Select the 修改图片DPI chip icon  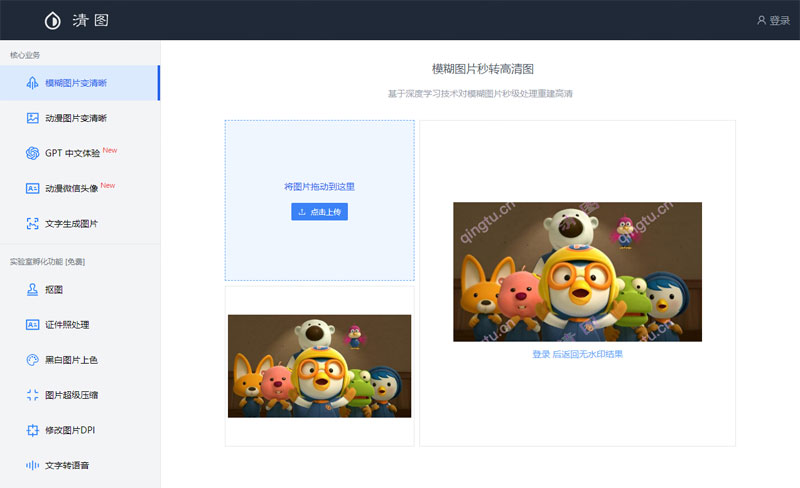33,430
